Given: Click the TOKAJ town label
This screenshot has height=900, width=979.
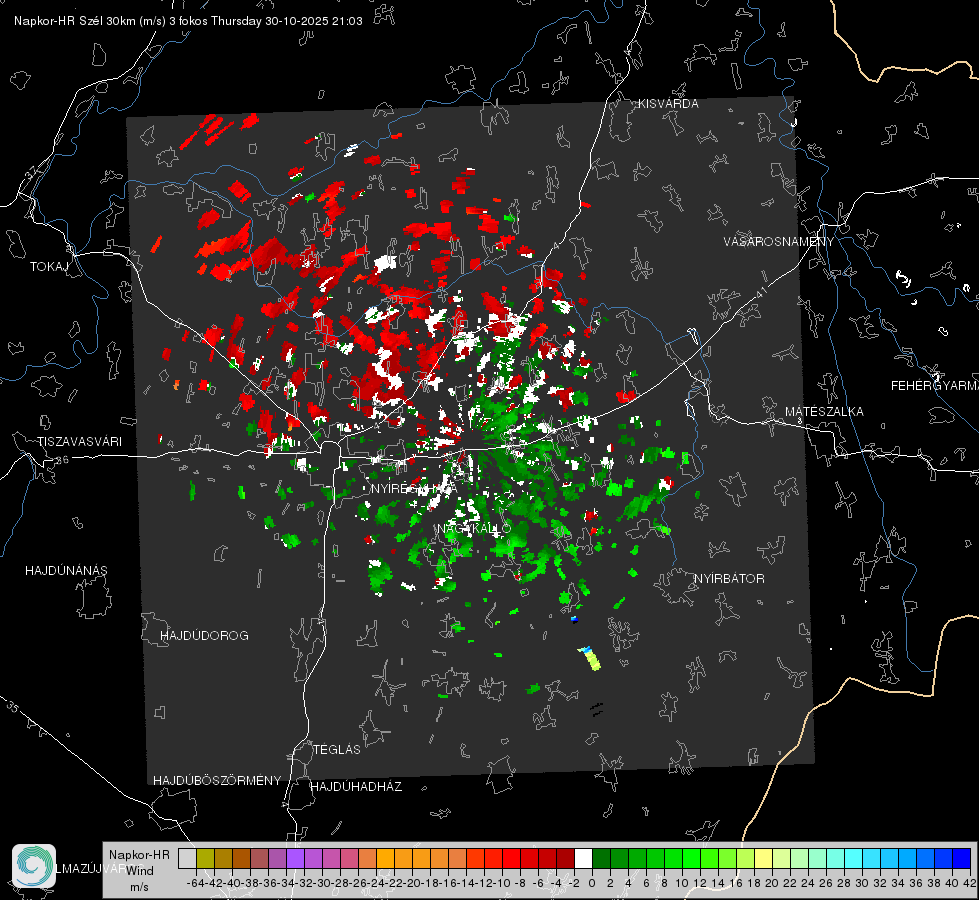Looking at the screenshot, I should [49, 267].
